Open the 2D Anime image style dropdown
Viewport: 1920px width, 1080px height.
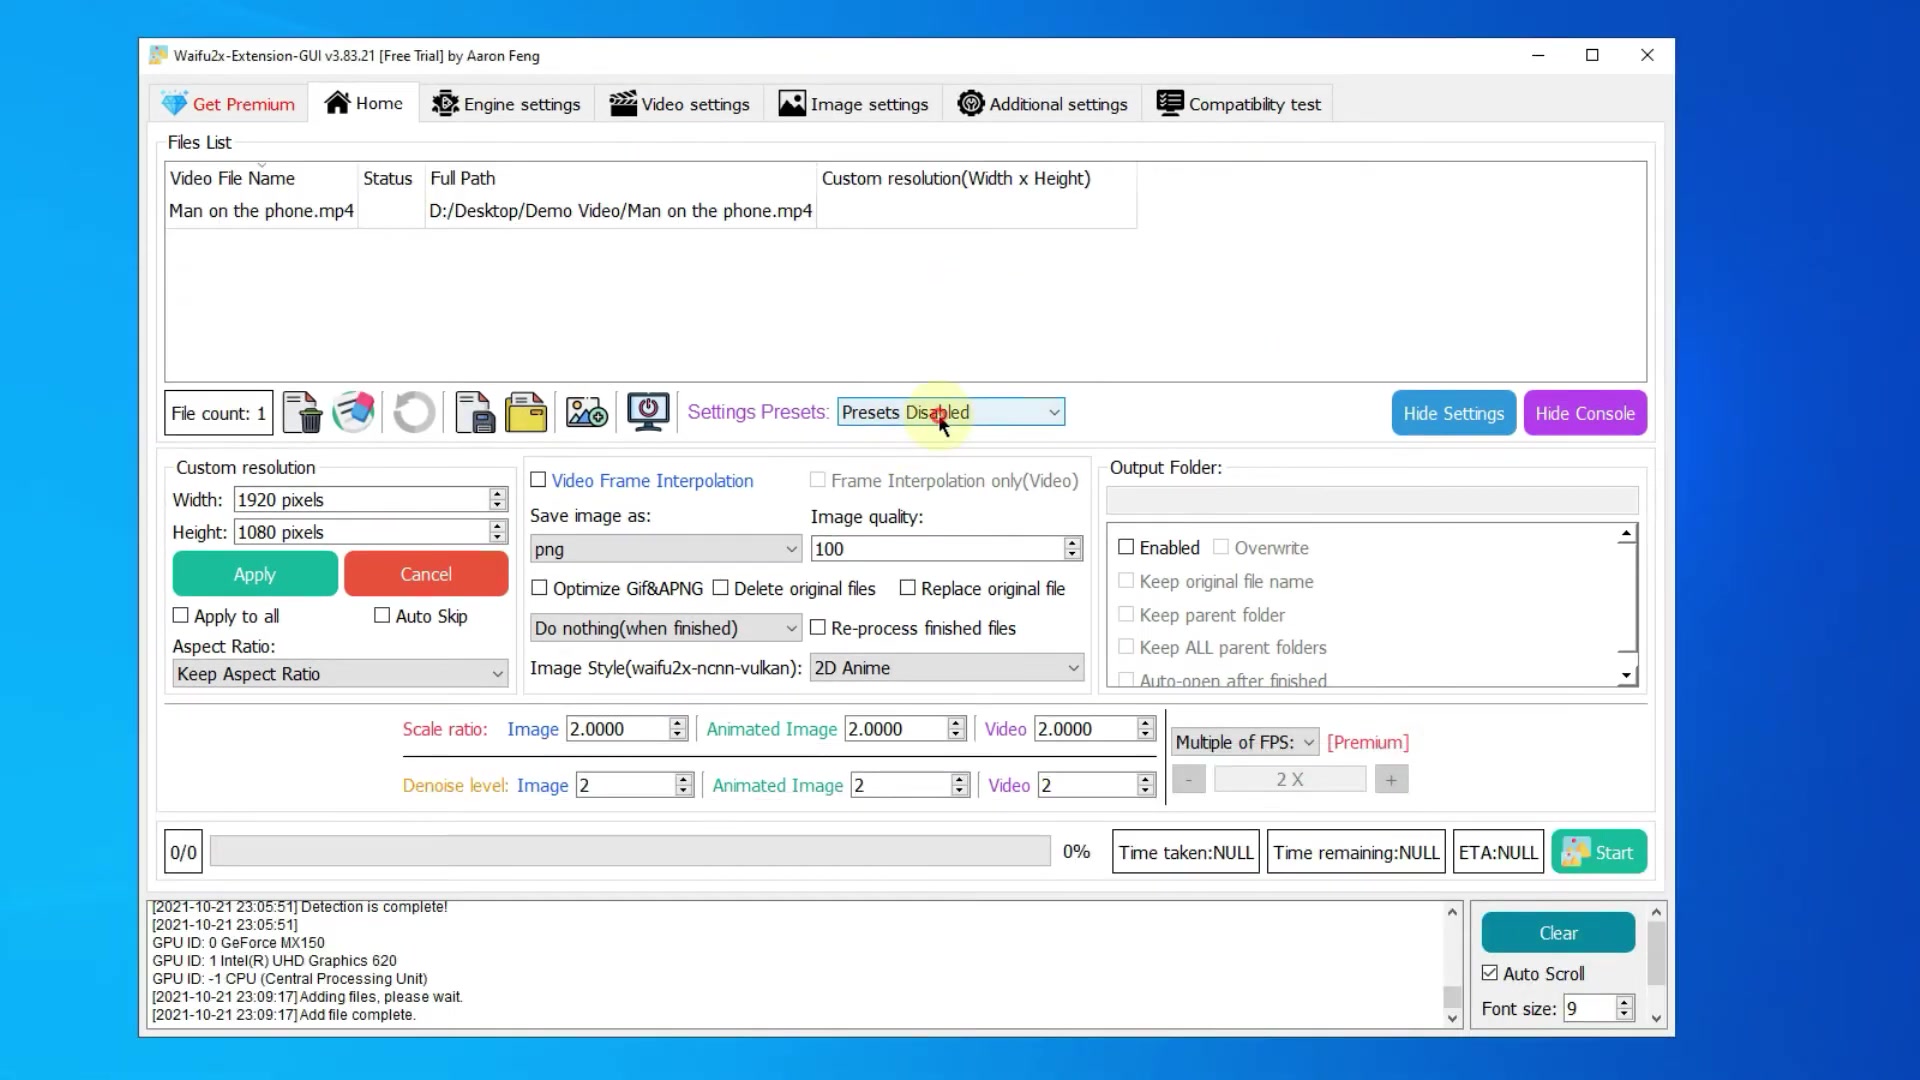[x=947, y=668]
